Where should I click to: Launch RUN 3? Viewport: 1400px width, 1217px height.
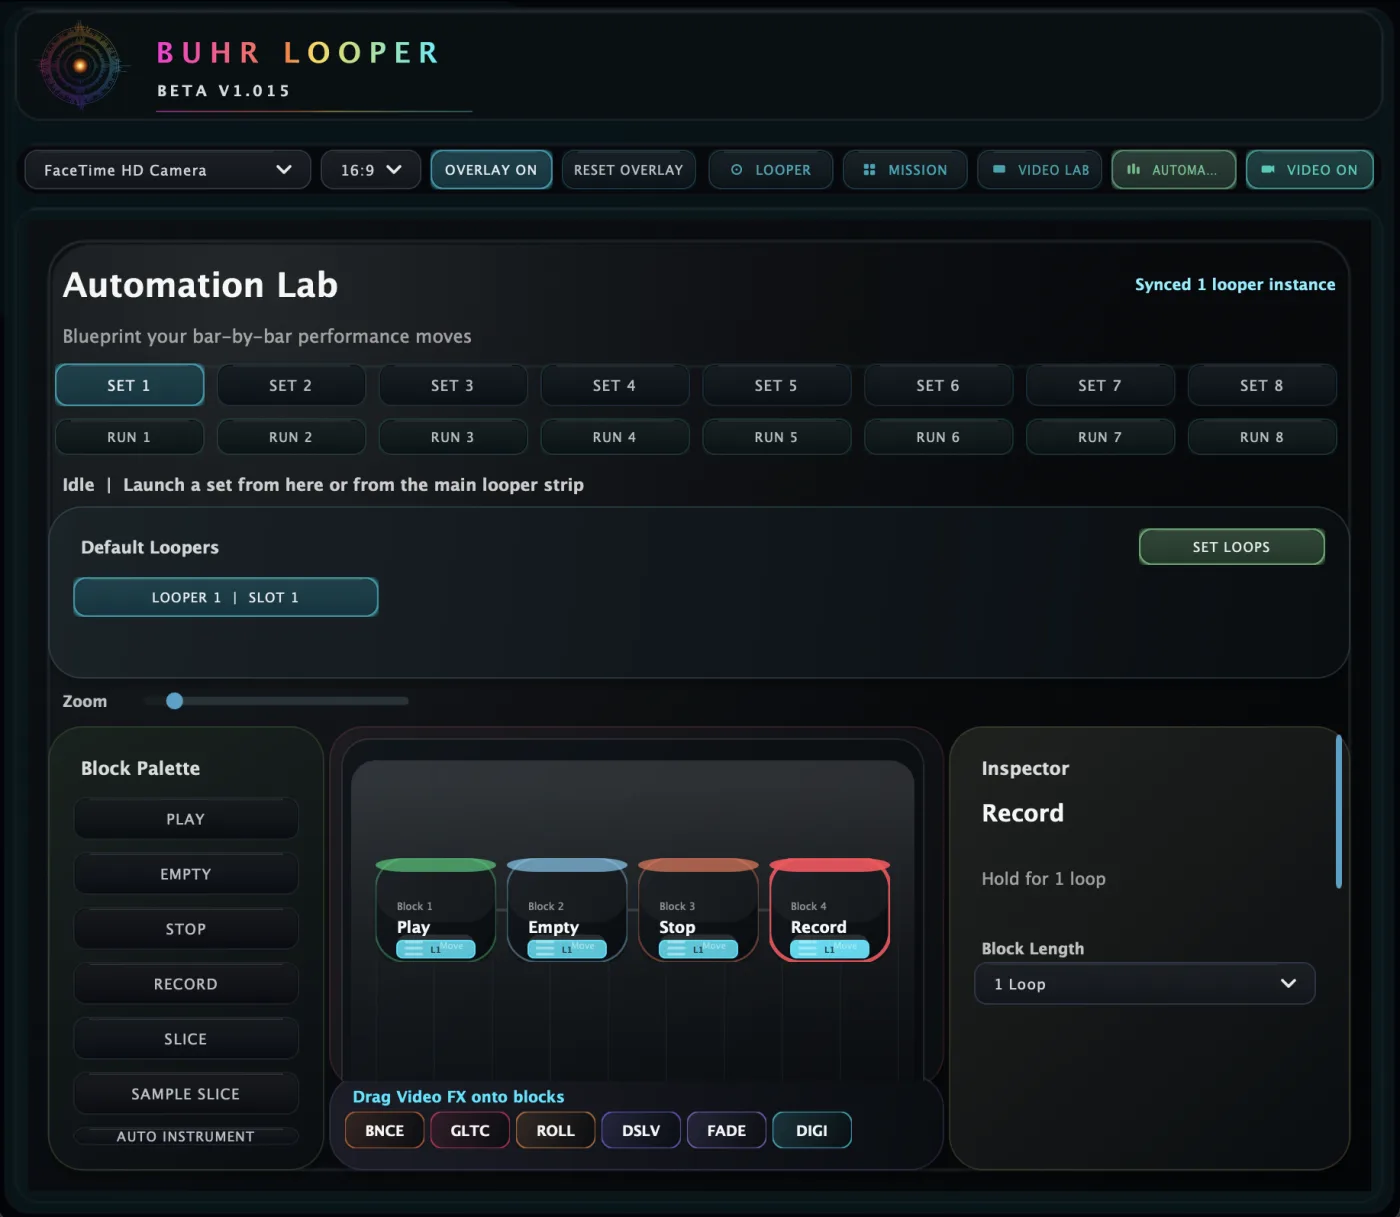(x=453, y=437)
